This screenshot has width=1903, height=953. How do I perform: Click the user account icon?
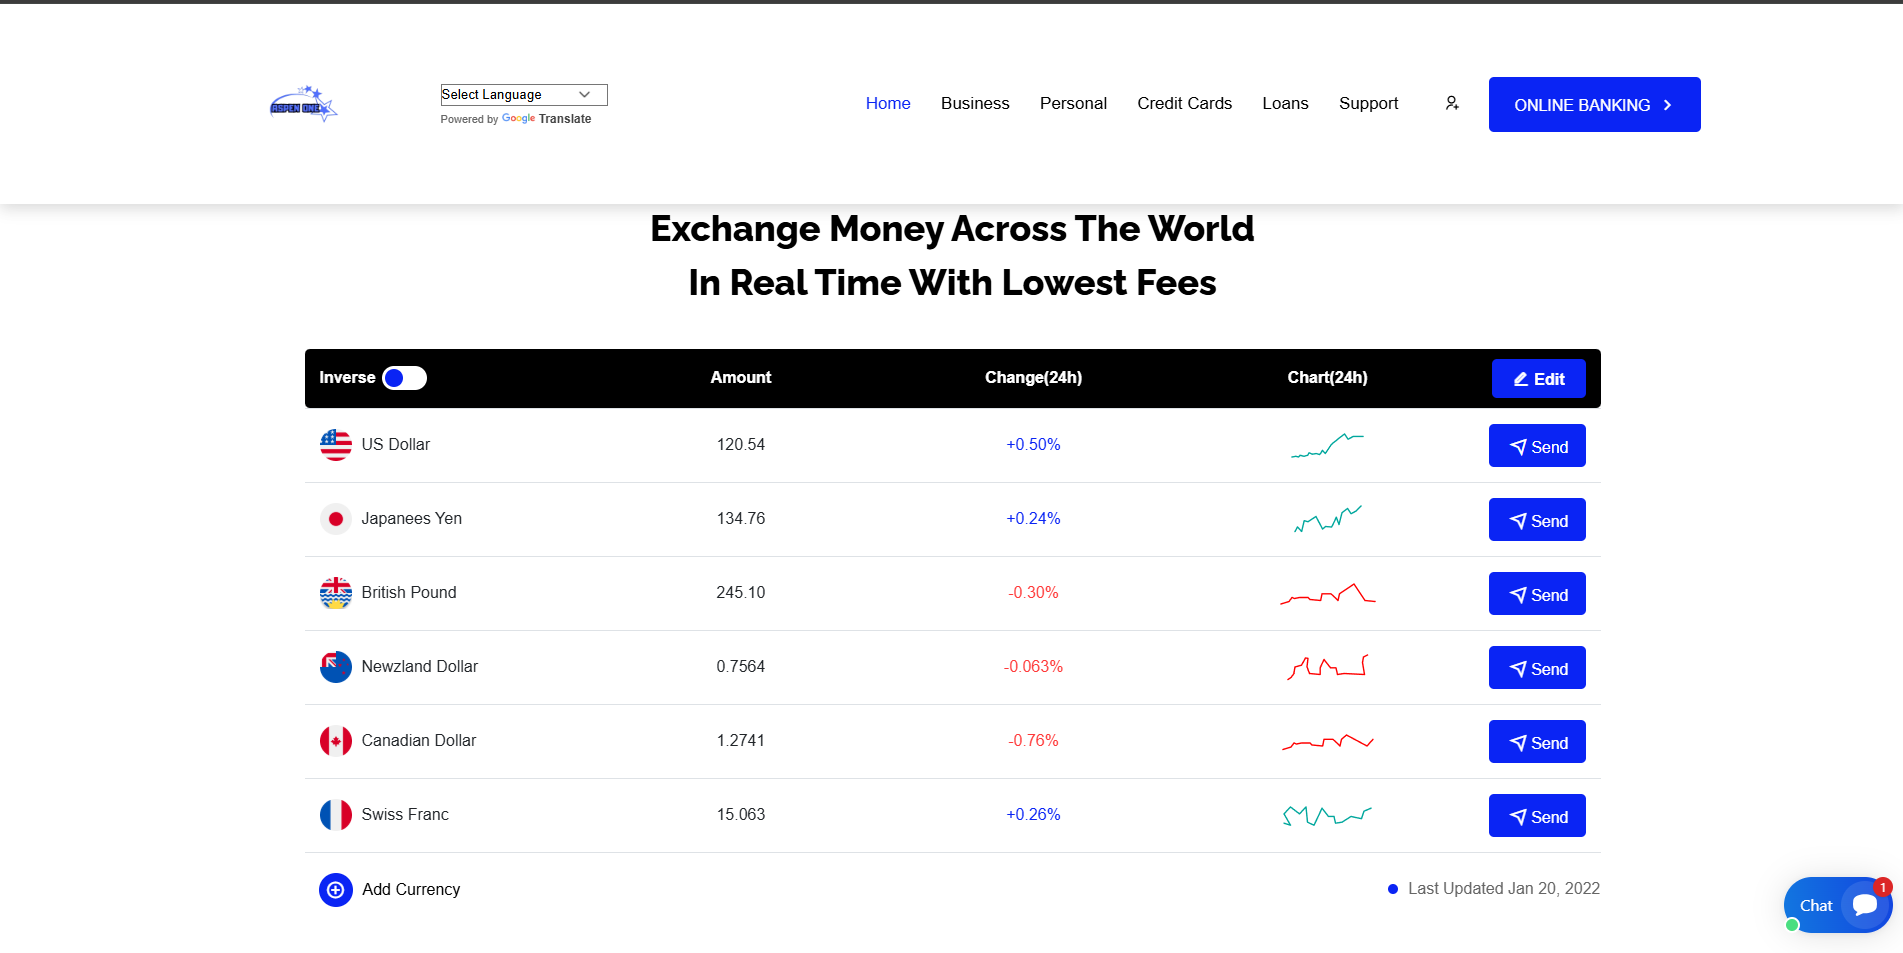1452,103
